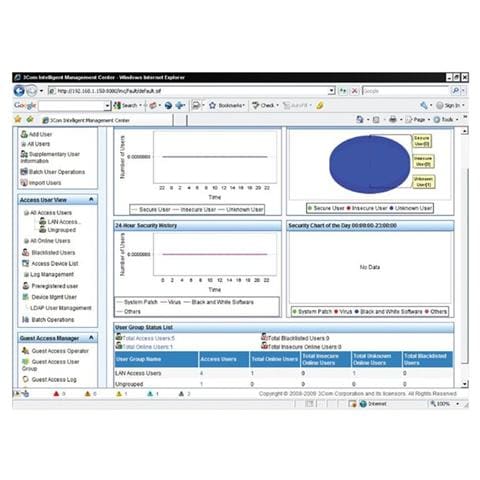
Task: Click the Add User icon
Action: [24, 134]
